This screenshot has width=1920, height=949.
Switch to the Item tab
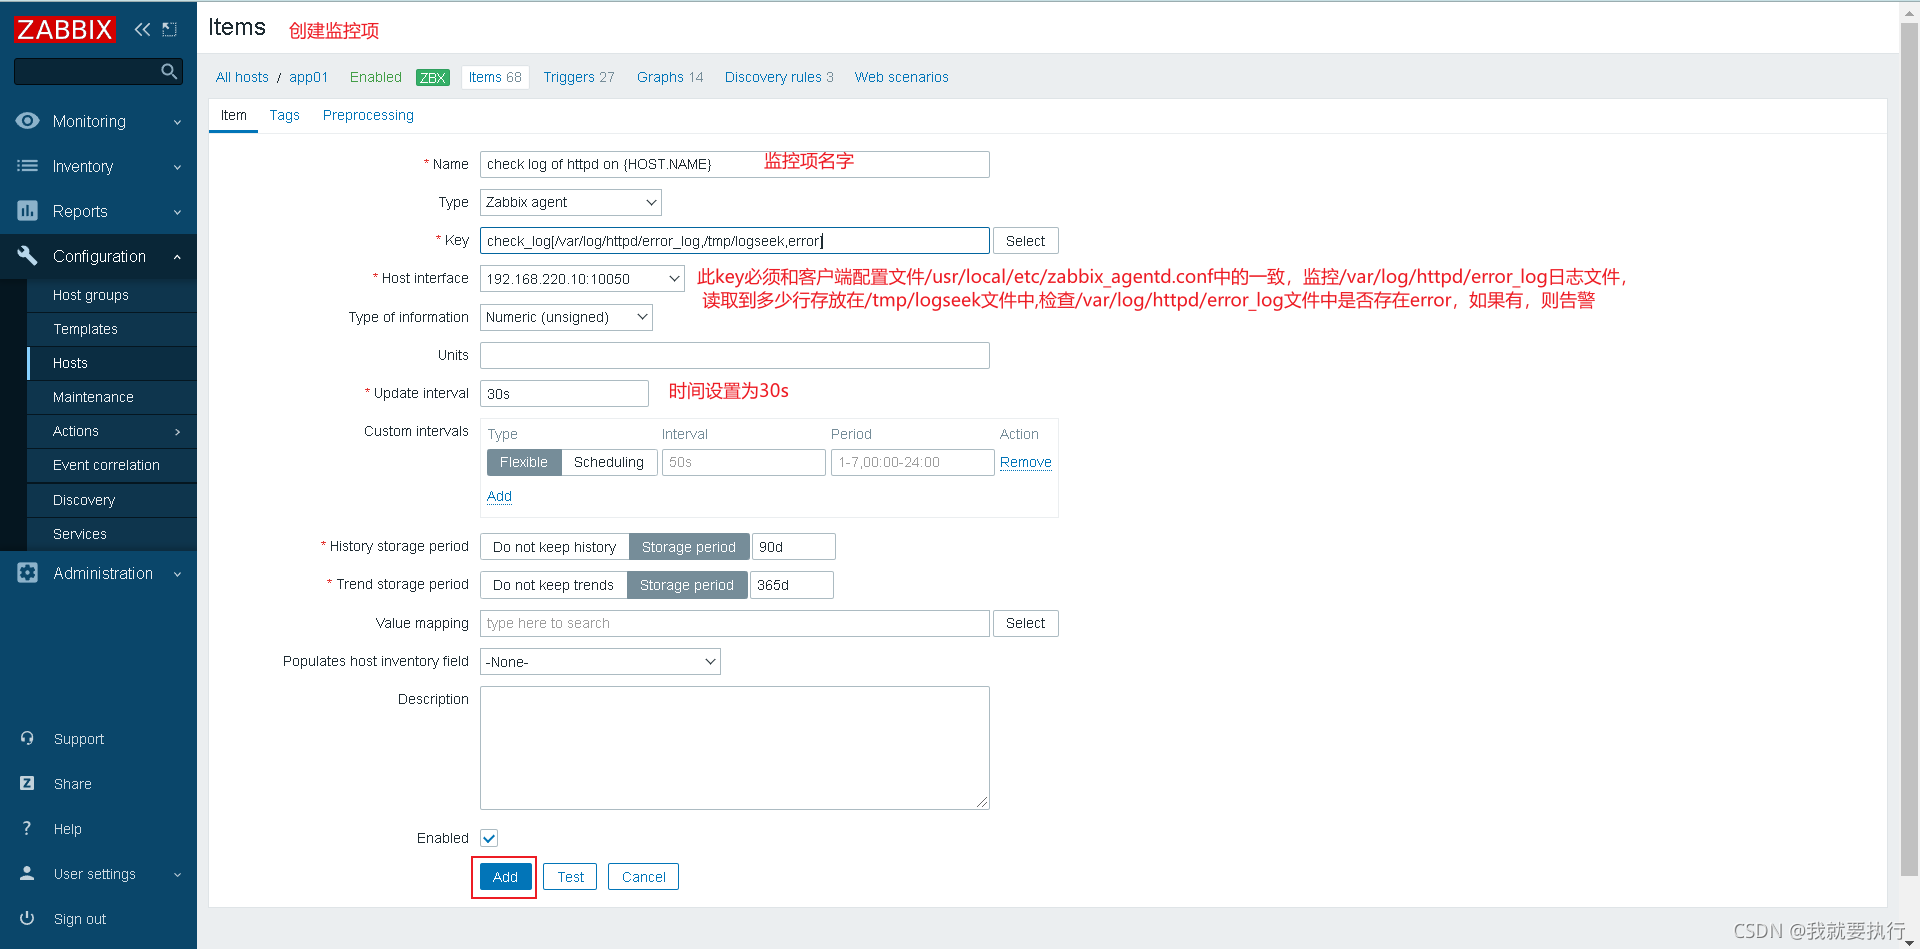pos(234,115)
